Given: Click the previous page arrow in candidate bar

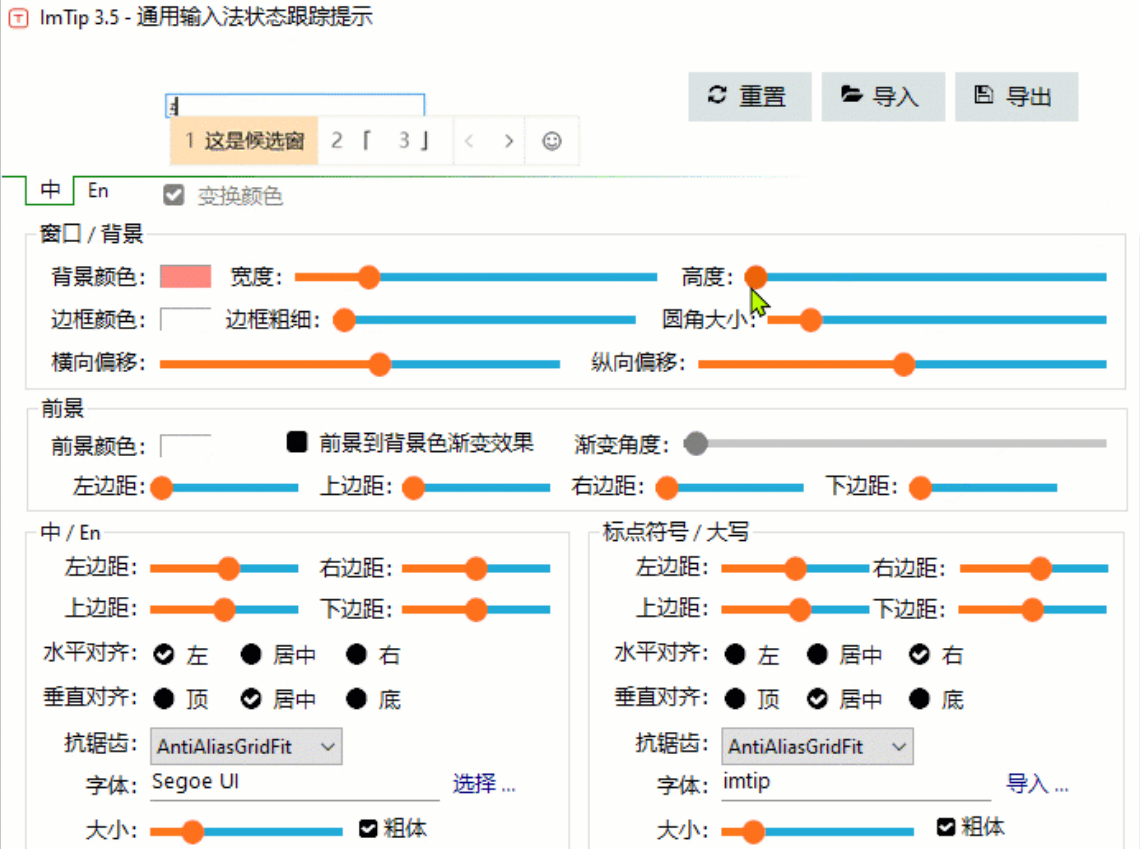Looking at the screenshot, I should [469, 141].
